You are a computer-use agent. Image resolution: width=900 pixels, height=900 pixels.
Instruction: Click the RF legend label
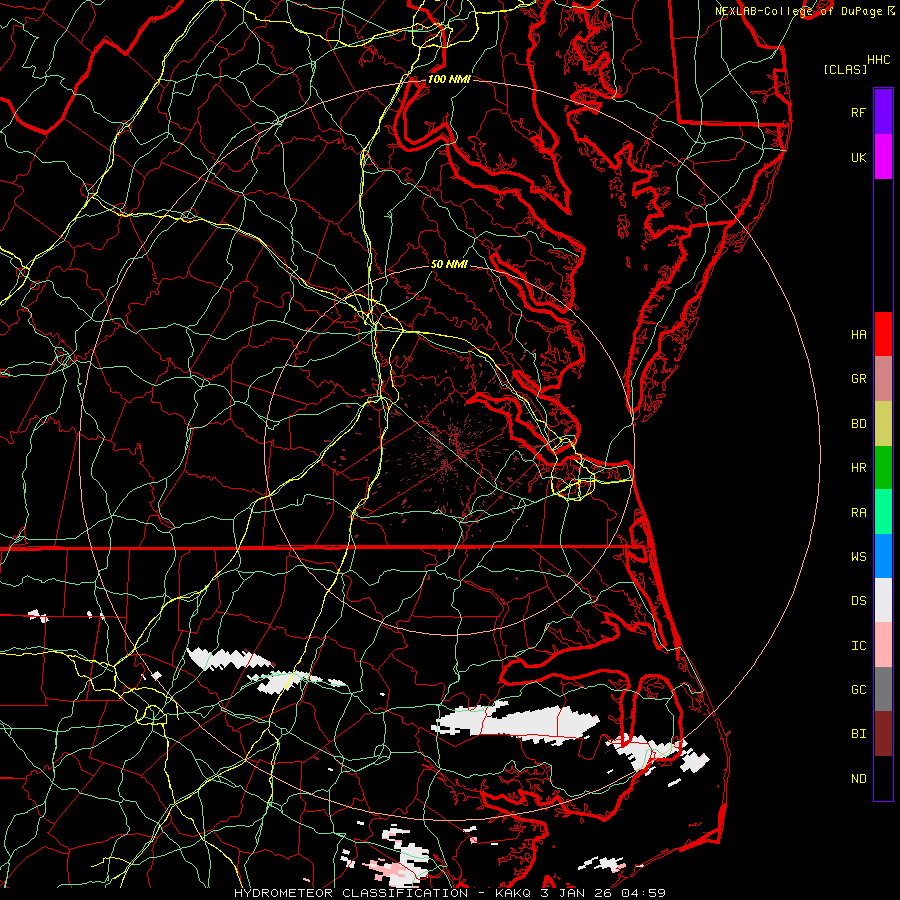[858, 112]
